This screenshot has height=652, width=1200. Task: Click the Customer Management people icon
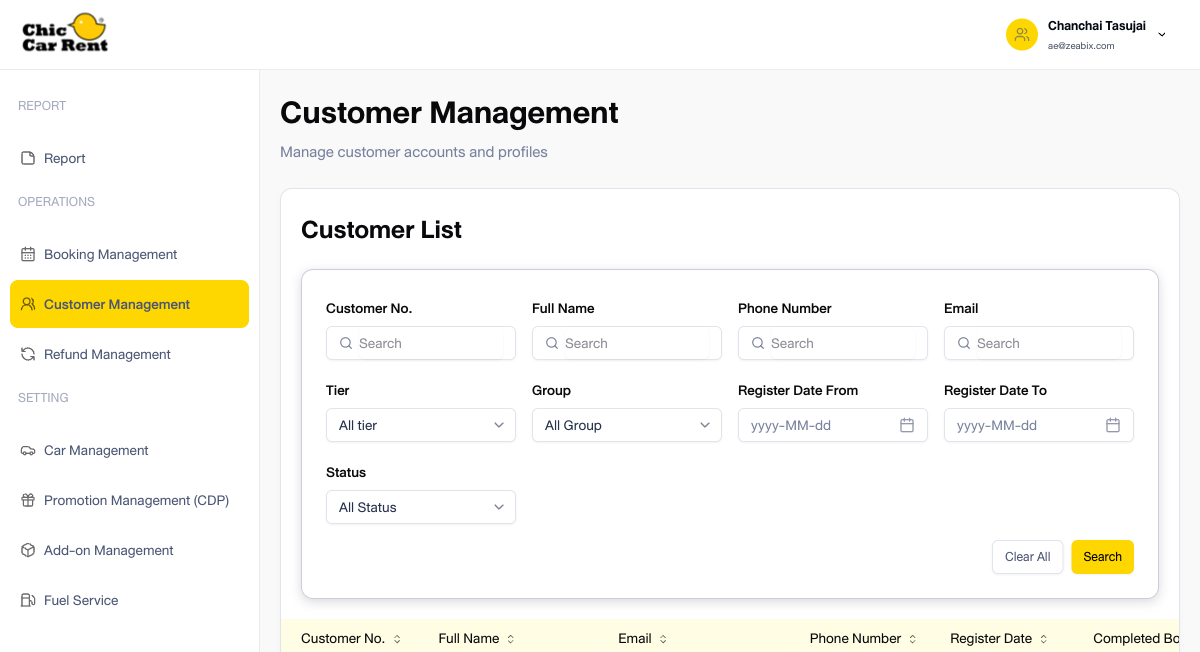(28, 304)
